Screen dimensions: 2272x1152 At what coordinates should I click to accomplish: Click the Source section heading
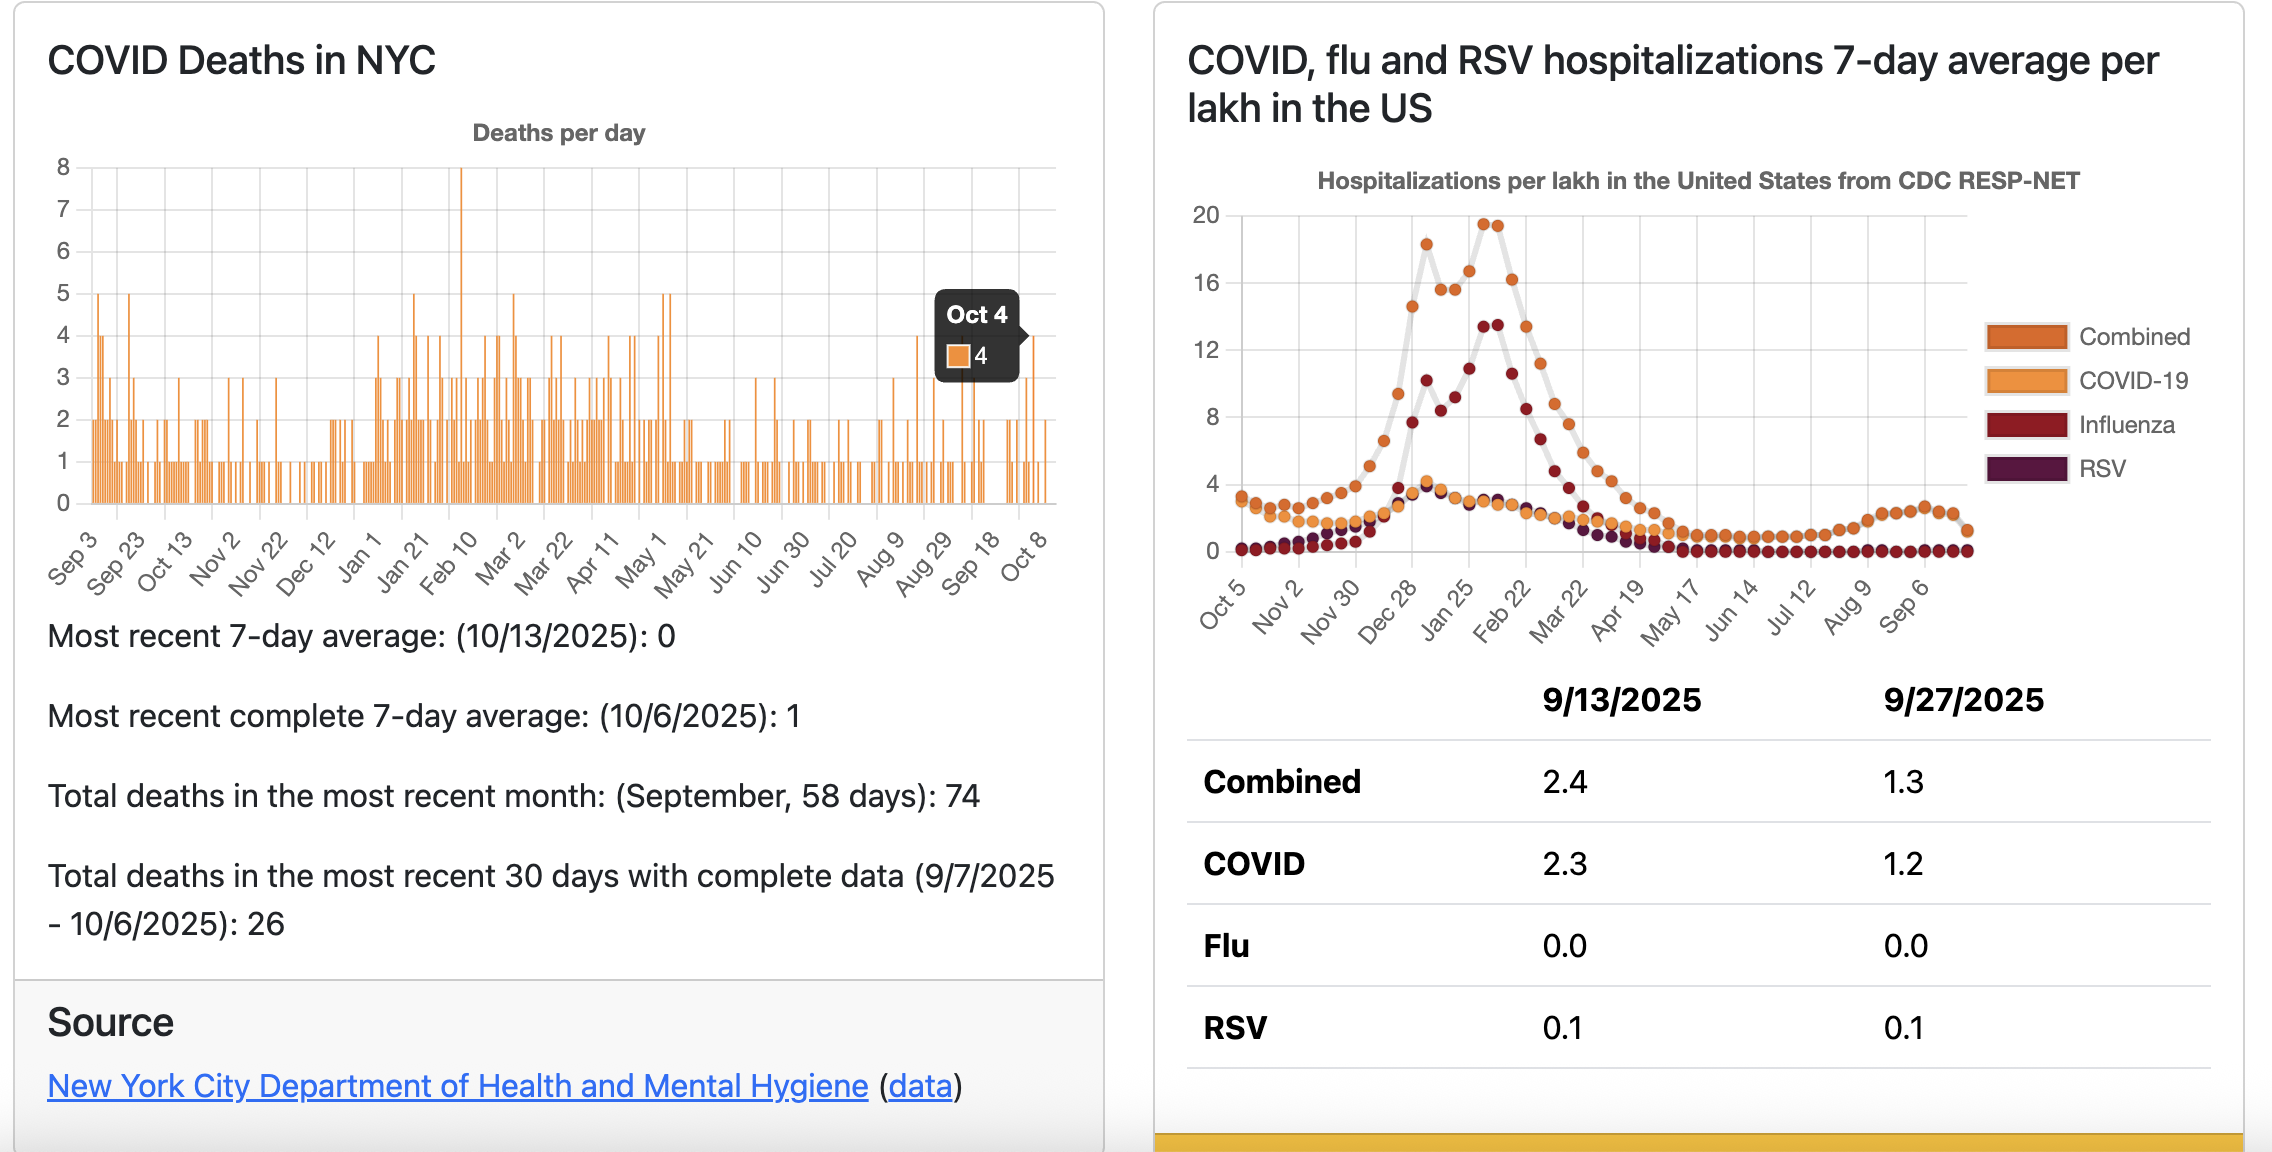tap(110, 1023)
